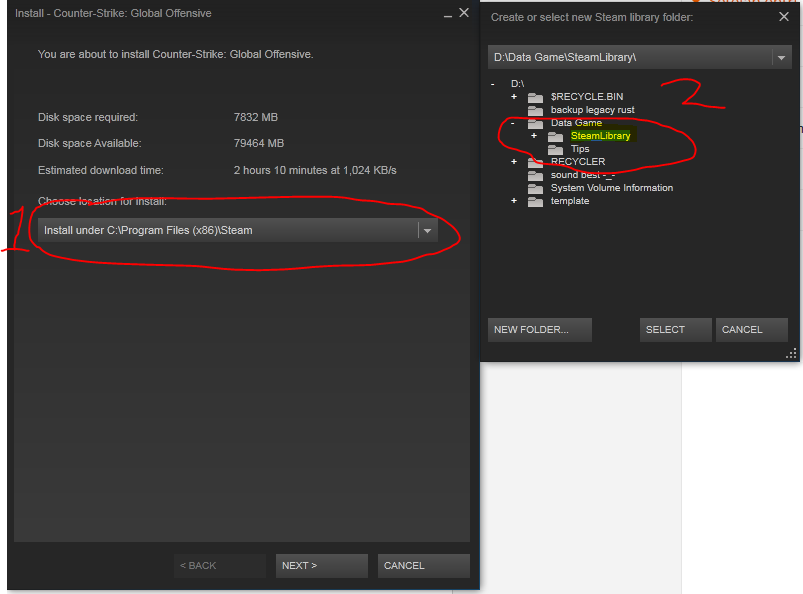Click CANCEL in the Install window
Screen dimensions: 803x594
(x=424, y=566)
